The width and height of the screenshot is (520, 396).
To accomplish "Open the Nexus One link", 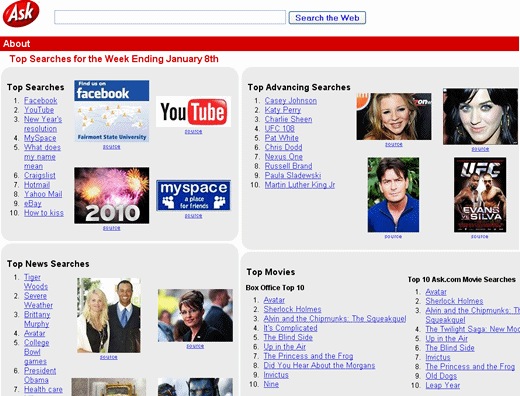I will pyautogui.click(x=284, y=156).
